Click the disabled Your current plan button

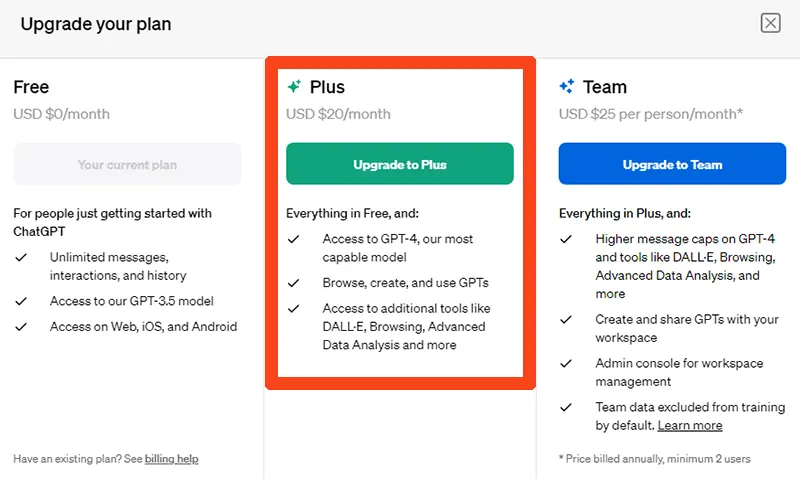point(127,164)
